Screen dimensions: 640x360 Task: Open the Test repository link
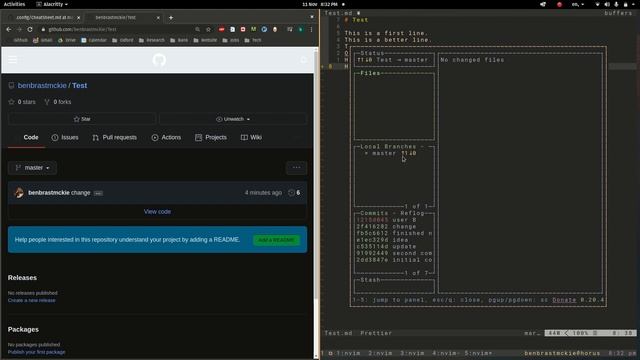coord(80,85)
